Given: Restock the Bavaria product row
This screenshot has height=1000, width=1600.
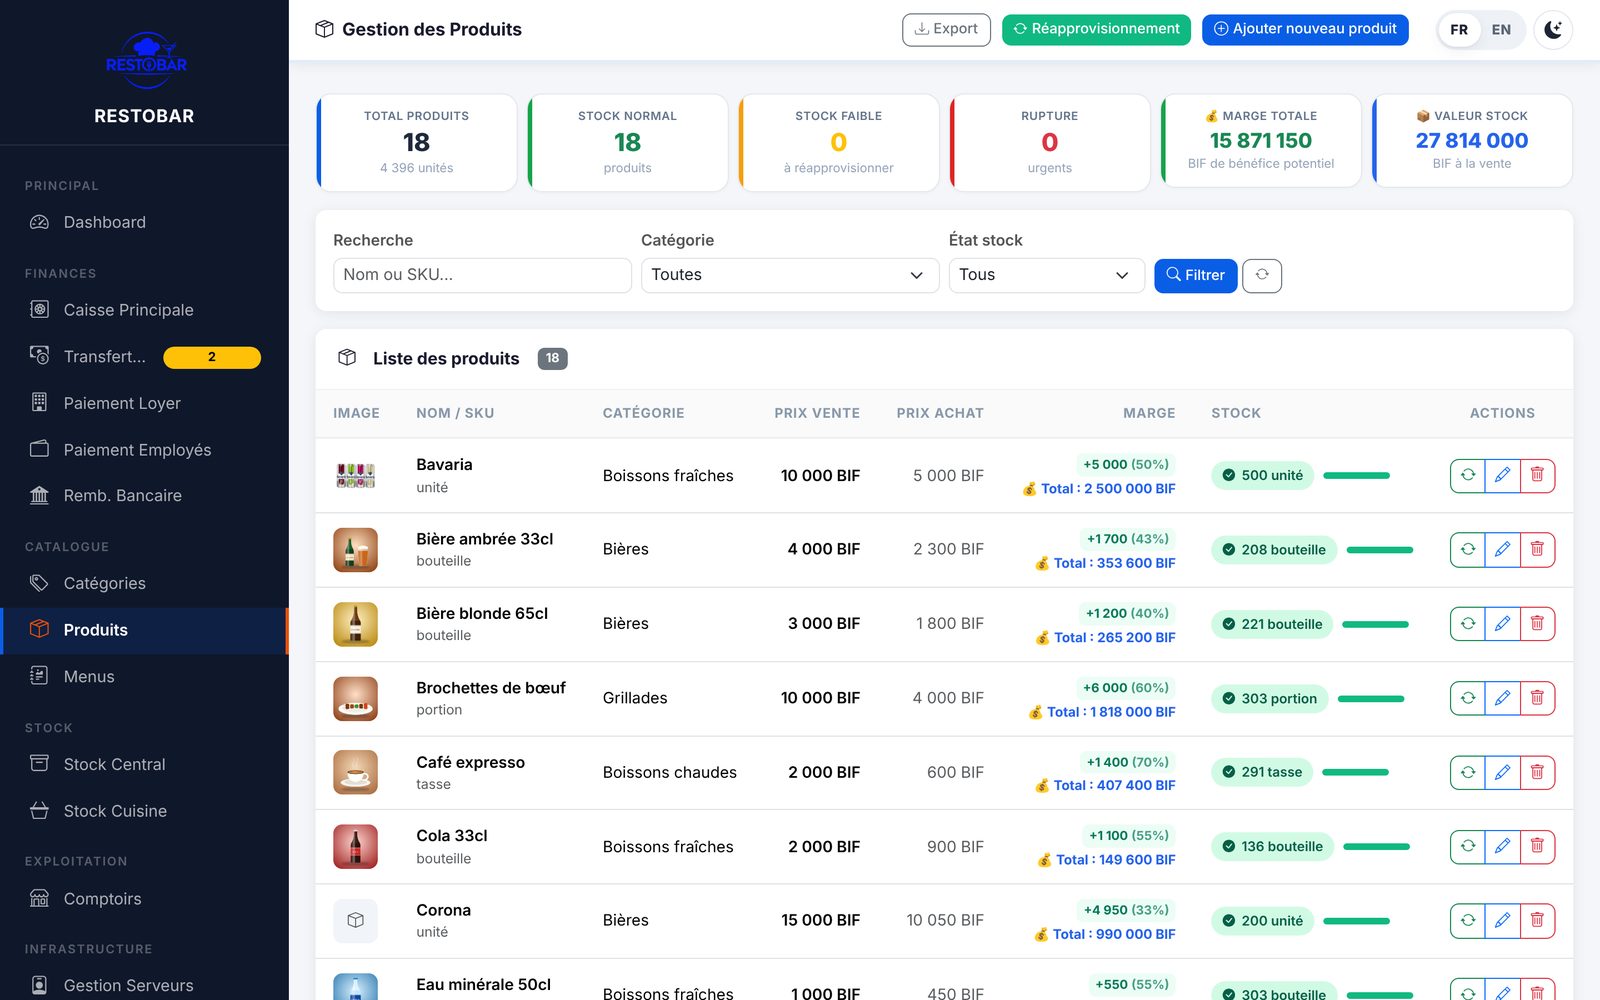Looking at the screenshot, I should point(1467,475).
